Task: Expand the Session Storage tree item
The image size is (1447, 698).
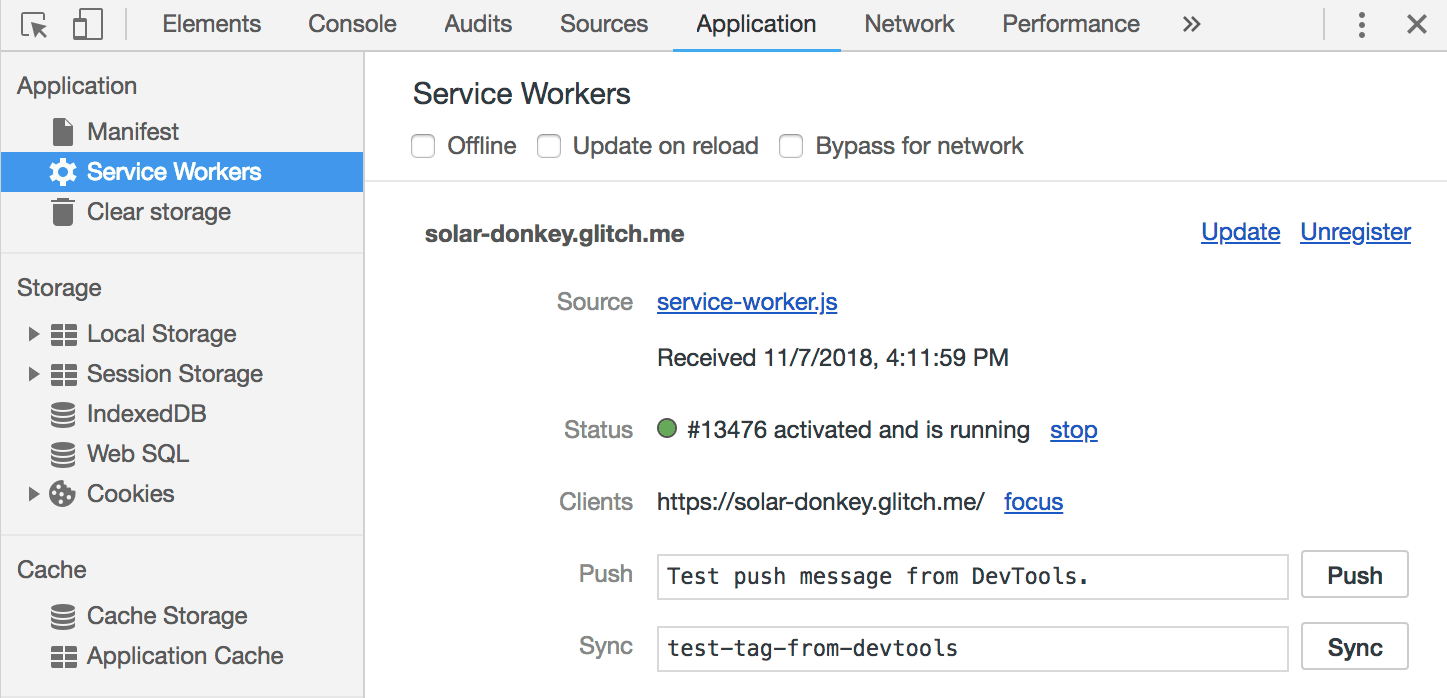Action: [x=33, y=373]
